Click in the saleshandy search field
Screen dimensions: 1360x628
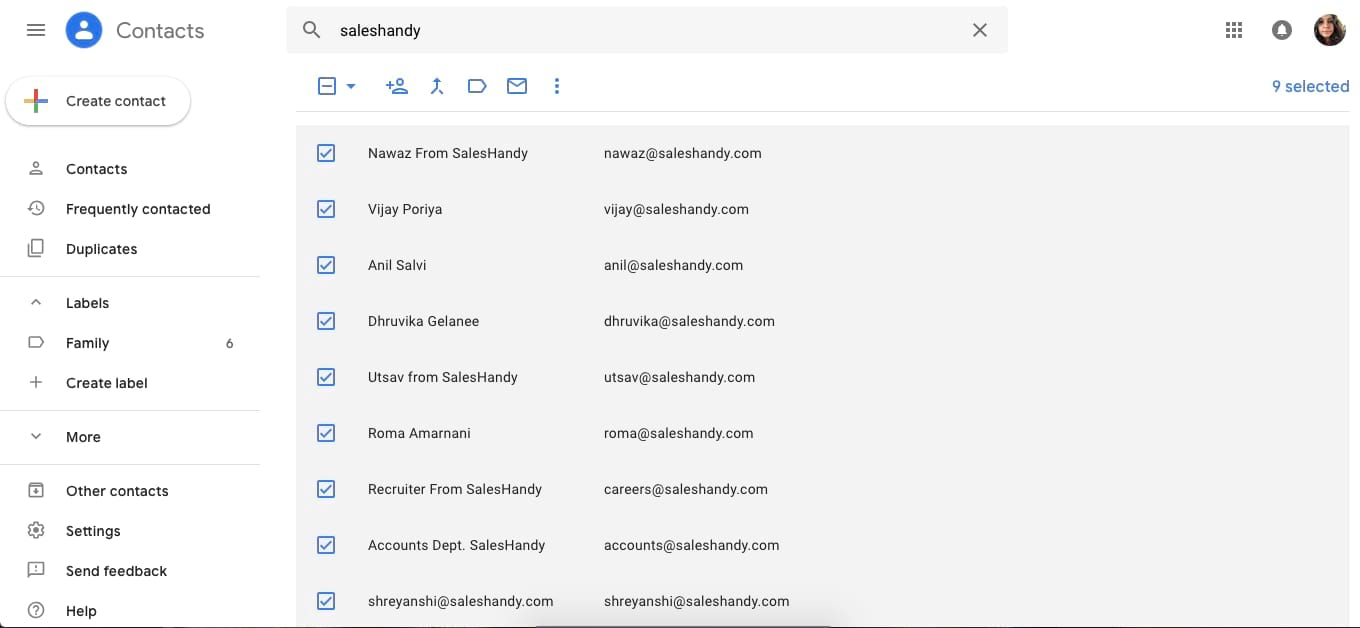pyautogui.click(x=647, y=30)
